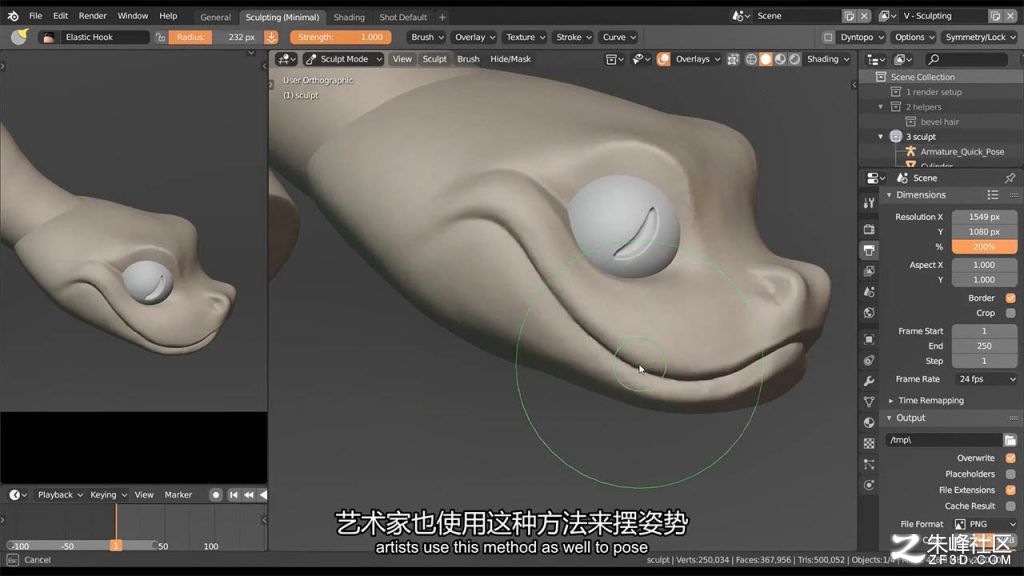Screen dimensions: 1024x576
Task: Open the collections visibility popover icon
Action: point(614,59)
